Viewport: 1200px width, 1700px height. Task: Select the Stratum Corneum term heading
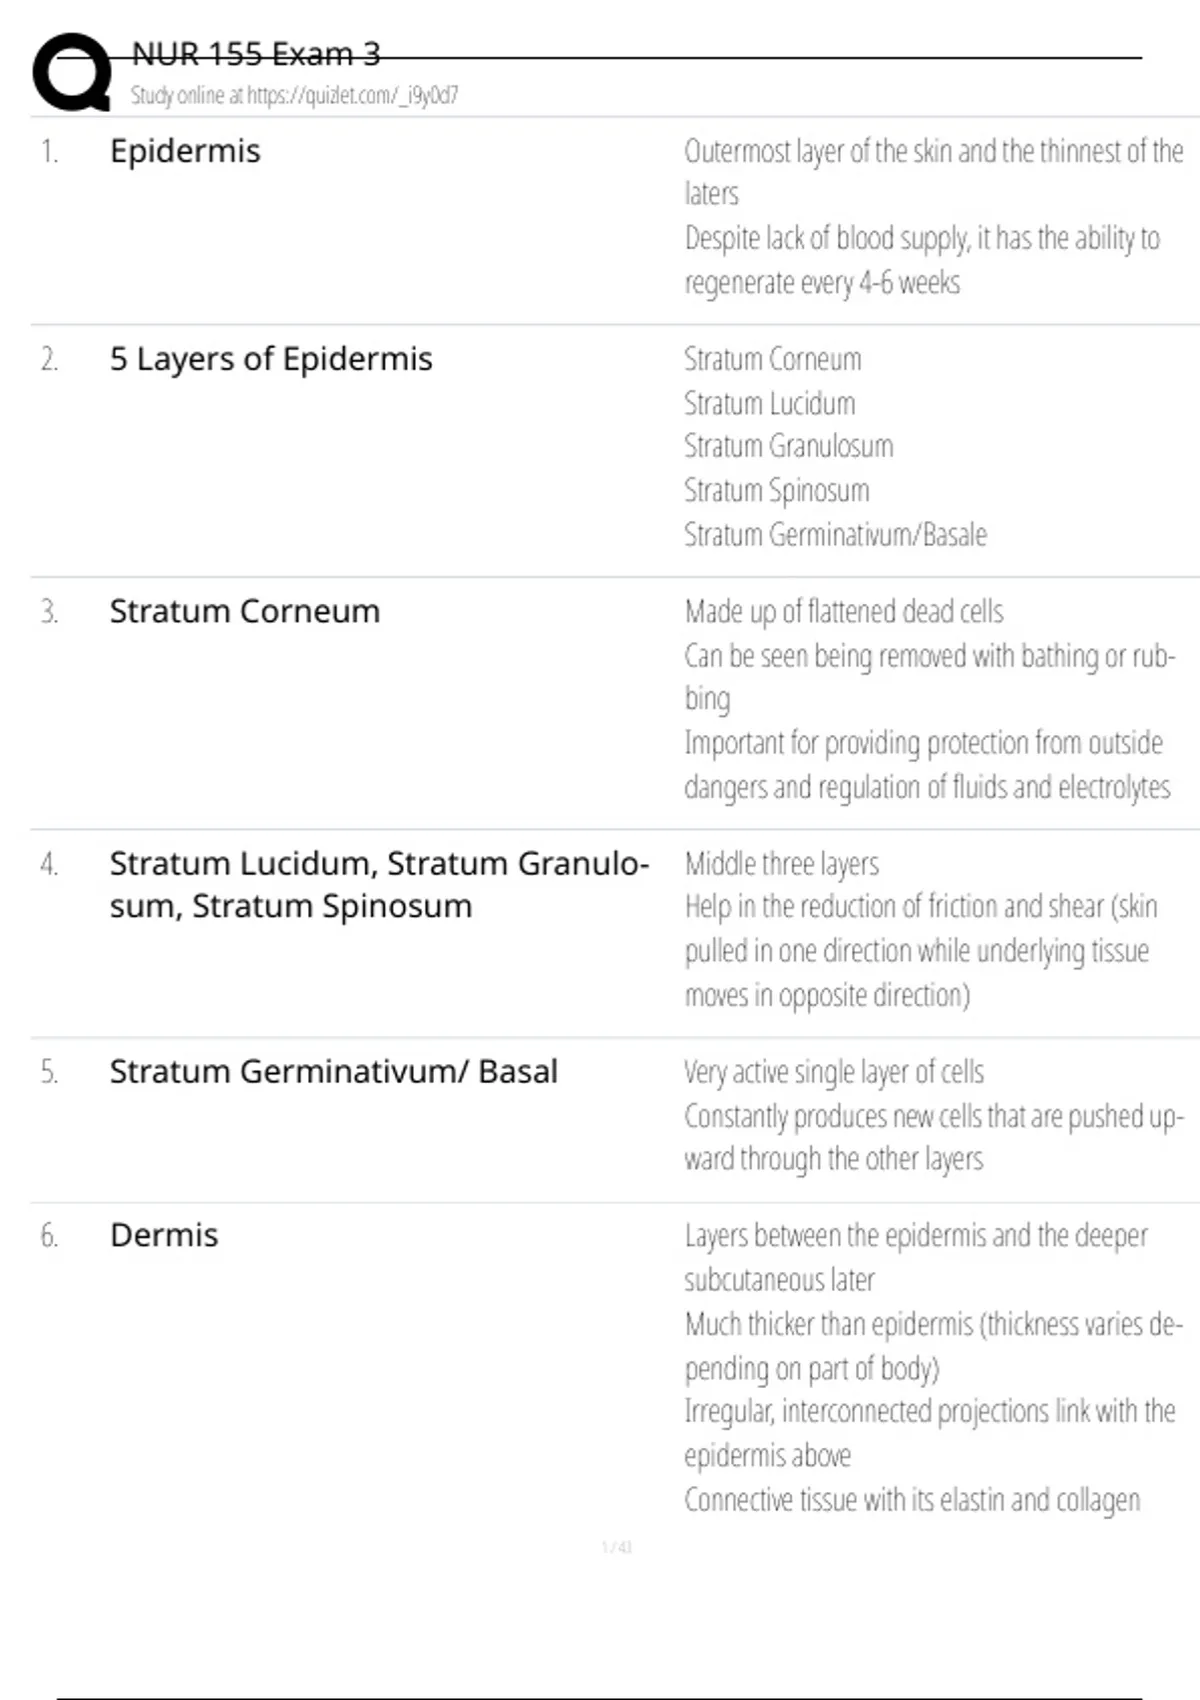[x=245, y=611]
